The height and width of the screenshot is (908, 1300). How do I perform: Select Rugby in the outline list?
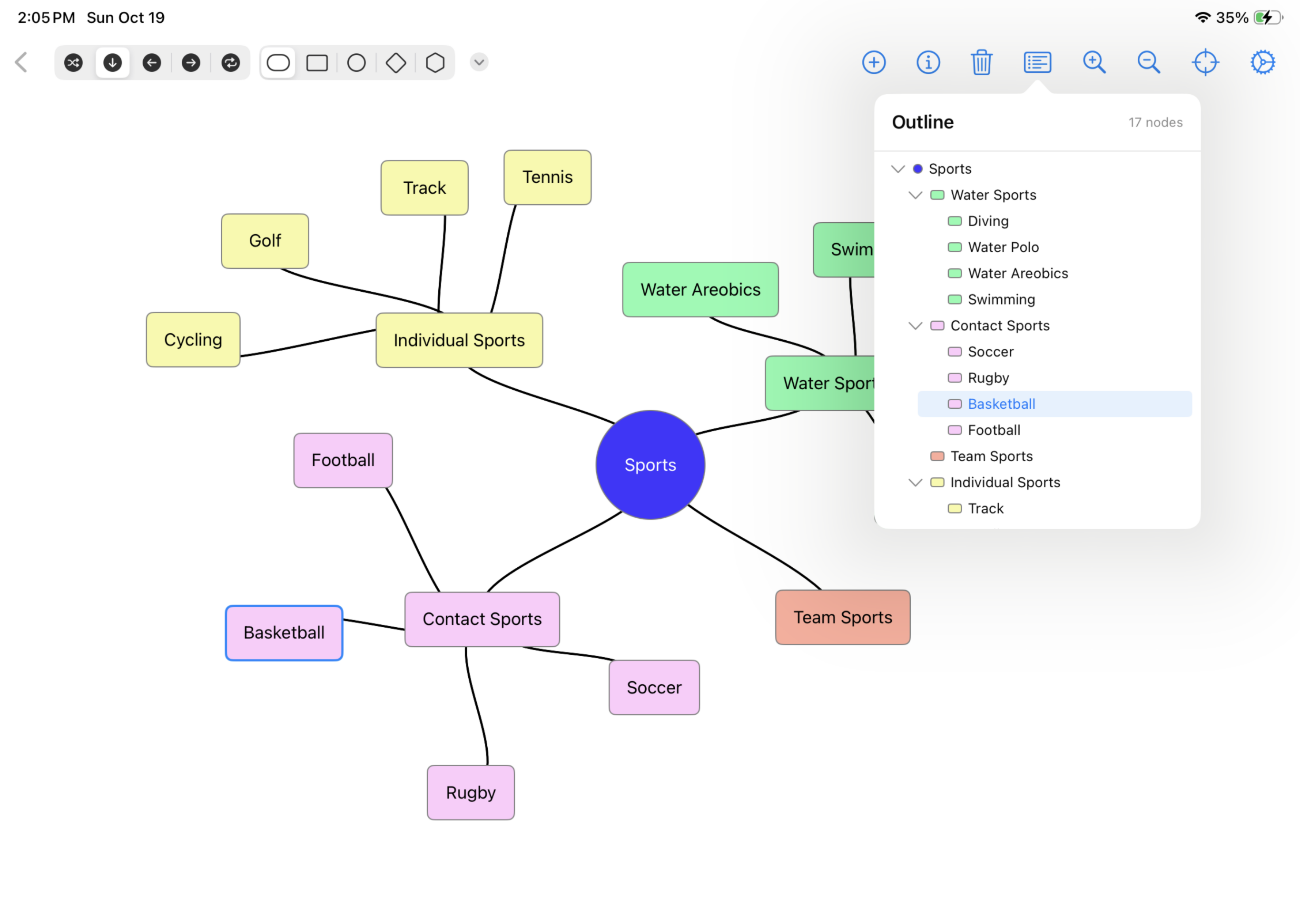point(988,378)
